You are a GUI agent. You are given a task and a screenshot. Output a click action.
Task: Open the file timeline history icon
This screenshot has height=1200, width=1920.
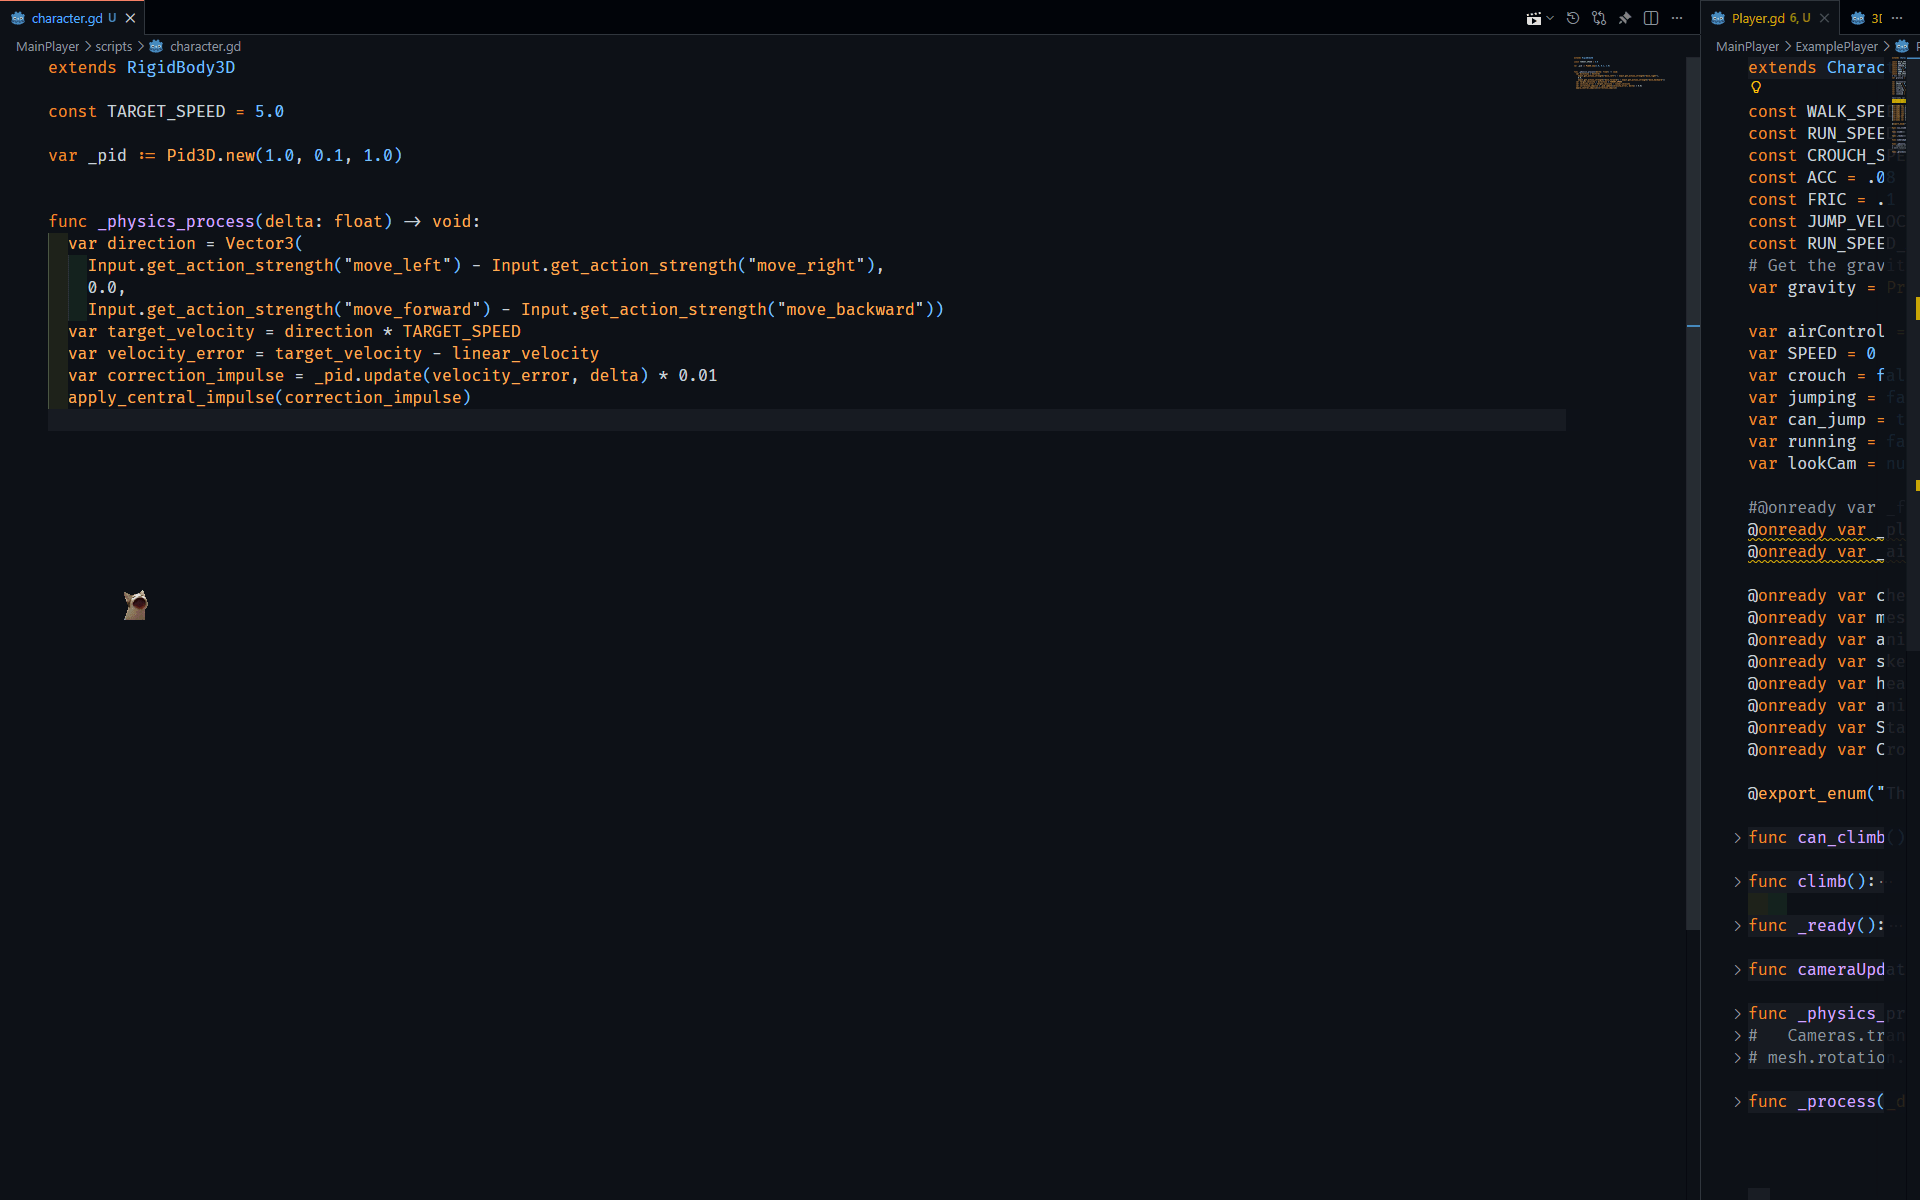point(1573,18)
